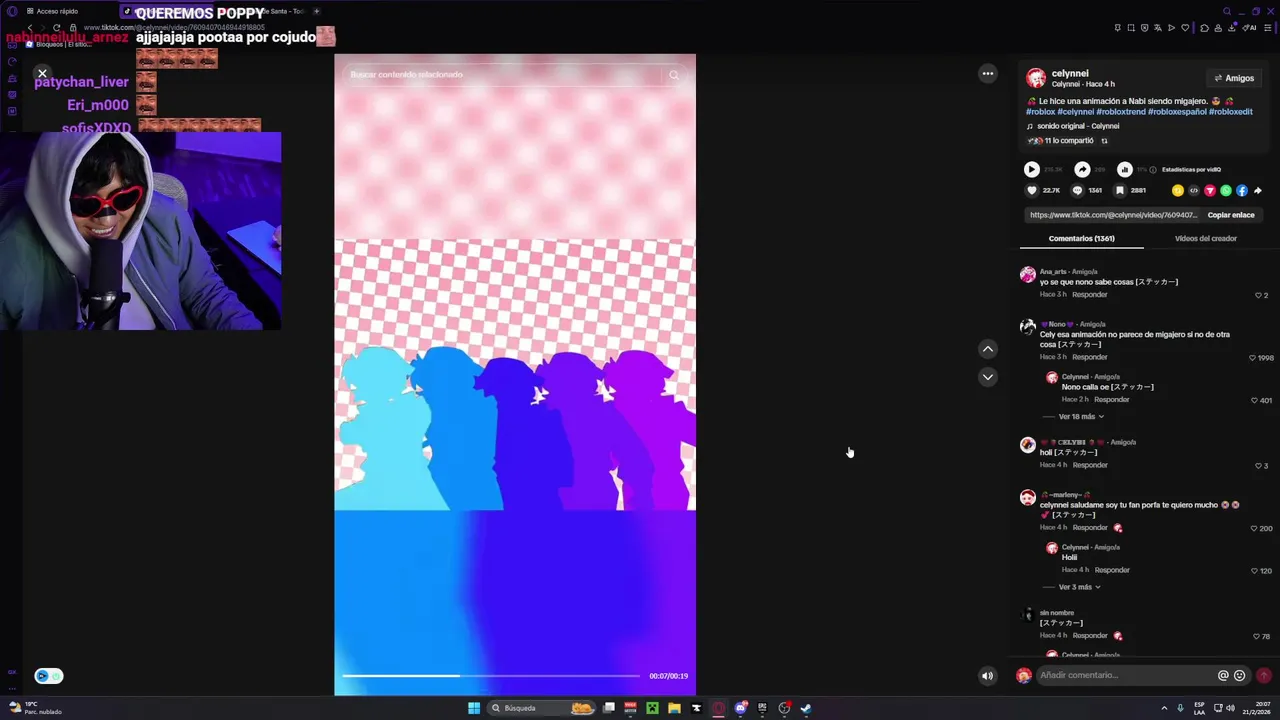Switch to the 'Comentarios (1361)' tab
Image resolution: width=1280 pixels, height=720 pixels.
tap(1081, 239)
